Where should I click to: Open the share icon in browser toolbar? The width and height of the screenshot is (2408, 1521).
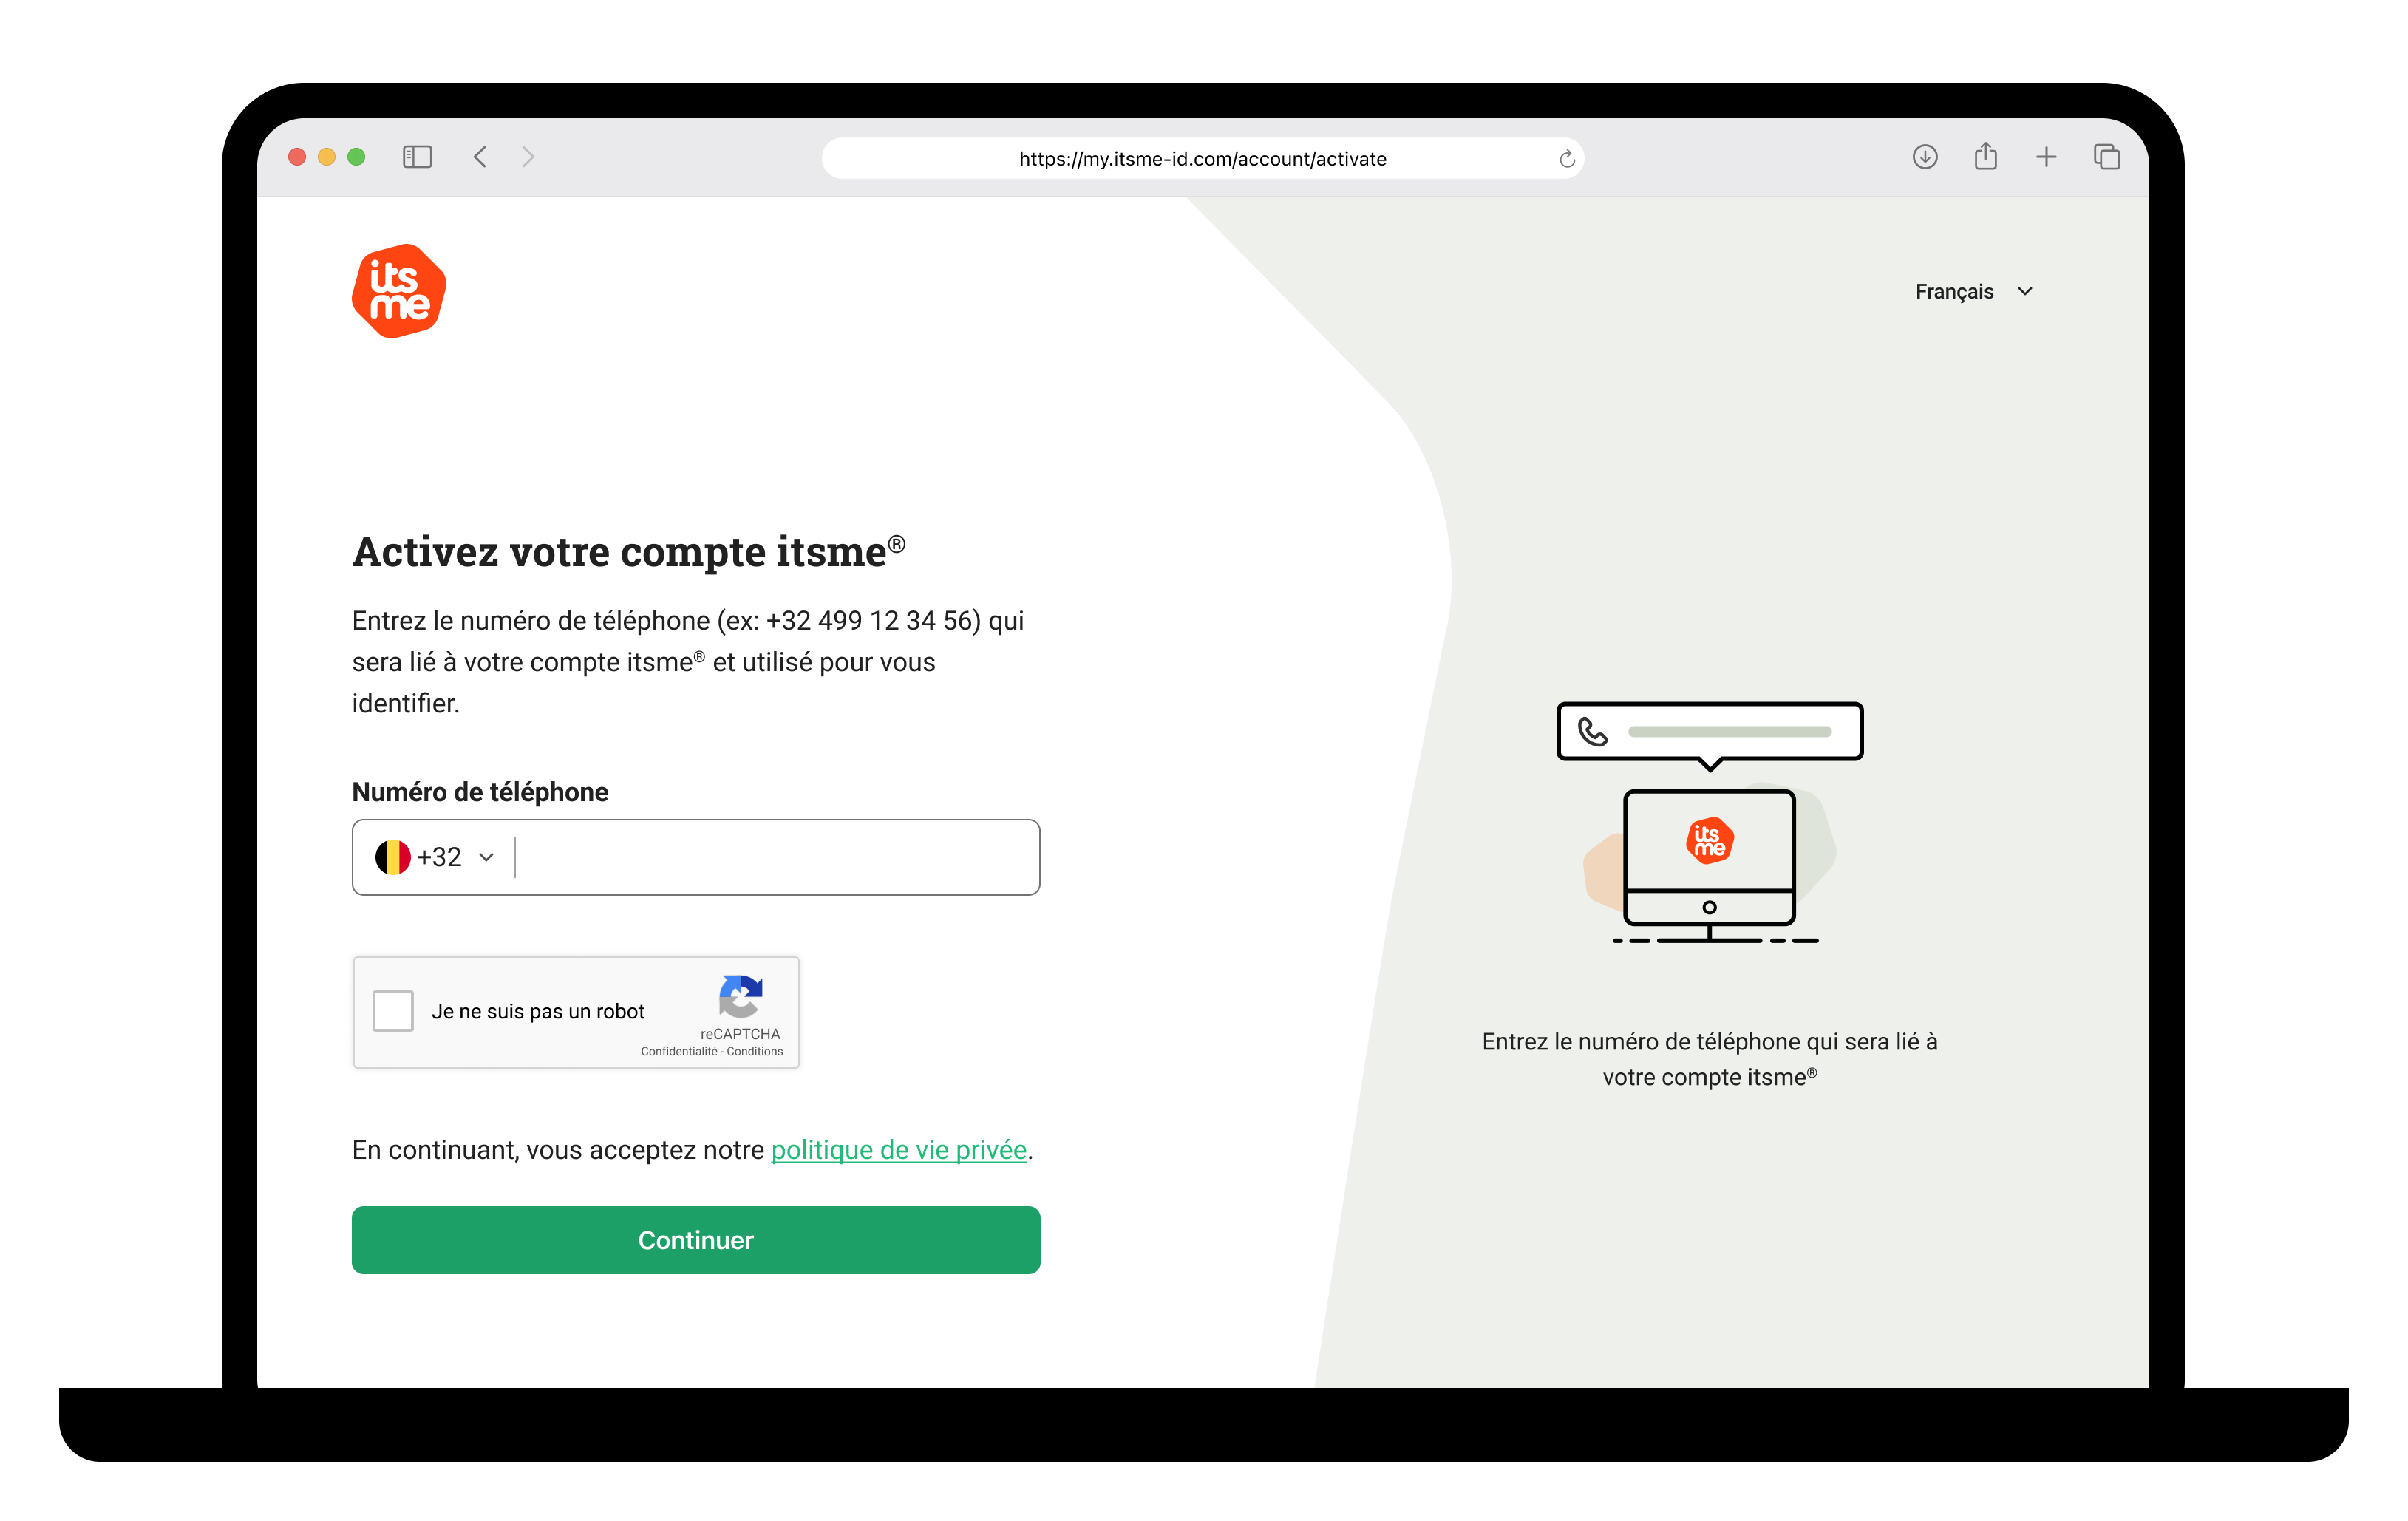1986,156
